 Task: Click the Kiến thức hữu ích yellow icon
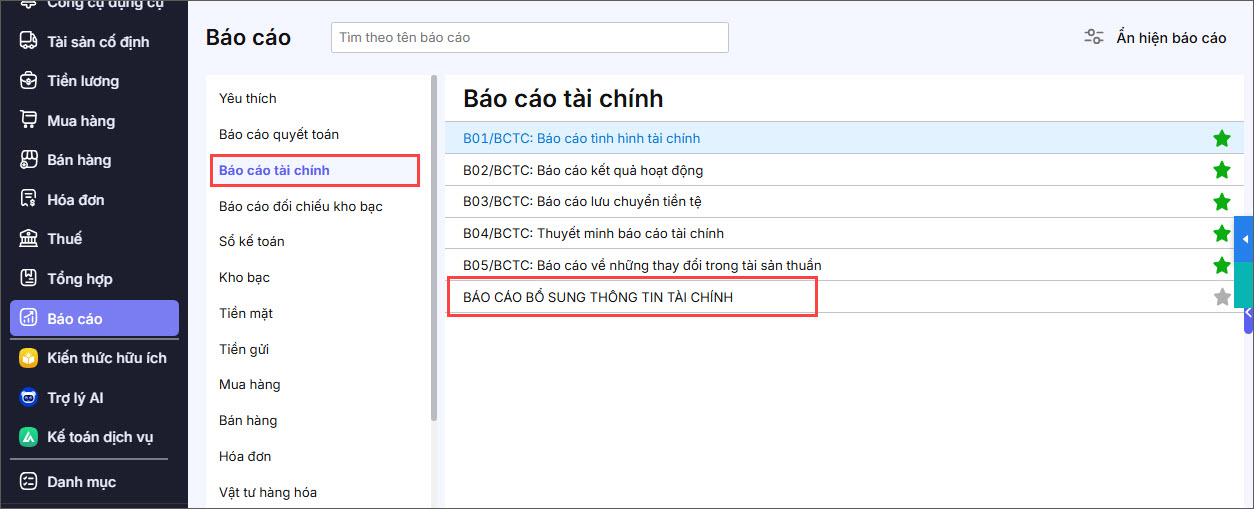point(29,358)
